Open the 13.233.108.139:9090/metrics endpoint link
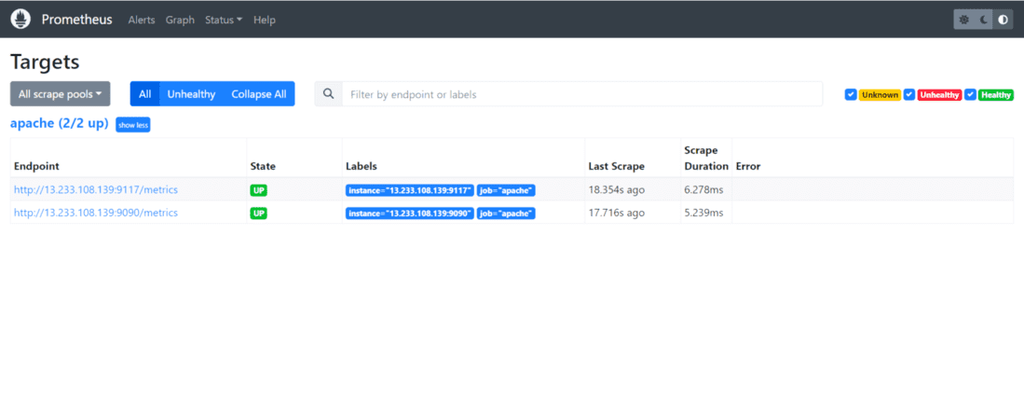The image size is (1024, 401). (96, 213)
